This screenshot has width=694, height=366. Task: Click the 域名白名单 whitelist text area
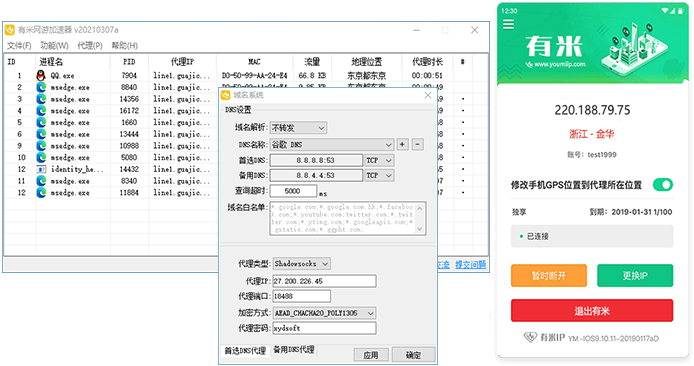point(348,218)
